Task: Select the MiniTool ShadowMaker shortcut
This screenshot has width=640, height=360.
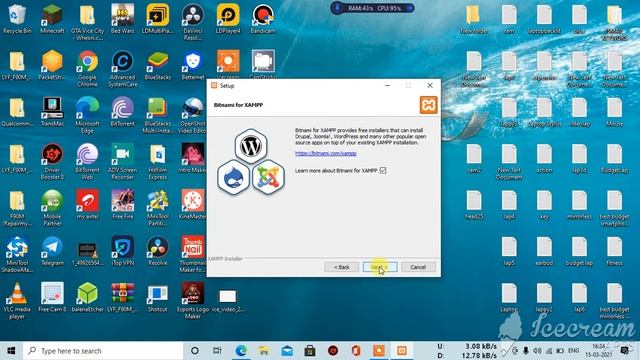Action: 17,255
